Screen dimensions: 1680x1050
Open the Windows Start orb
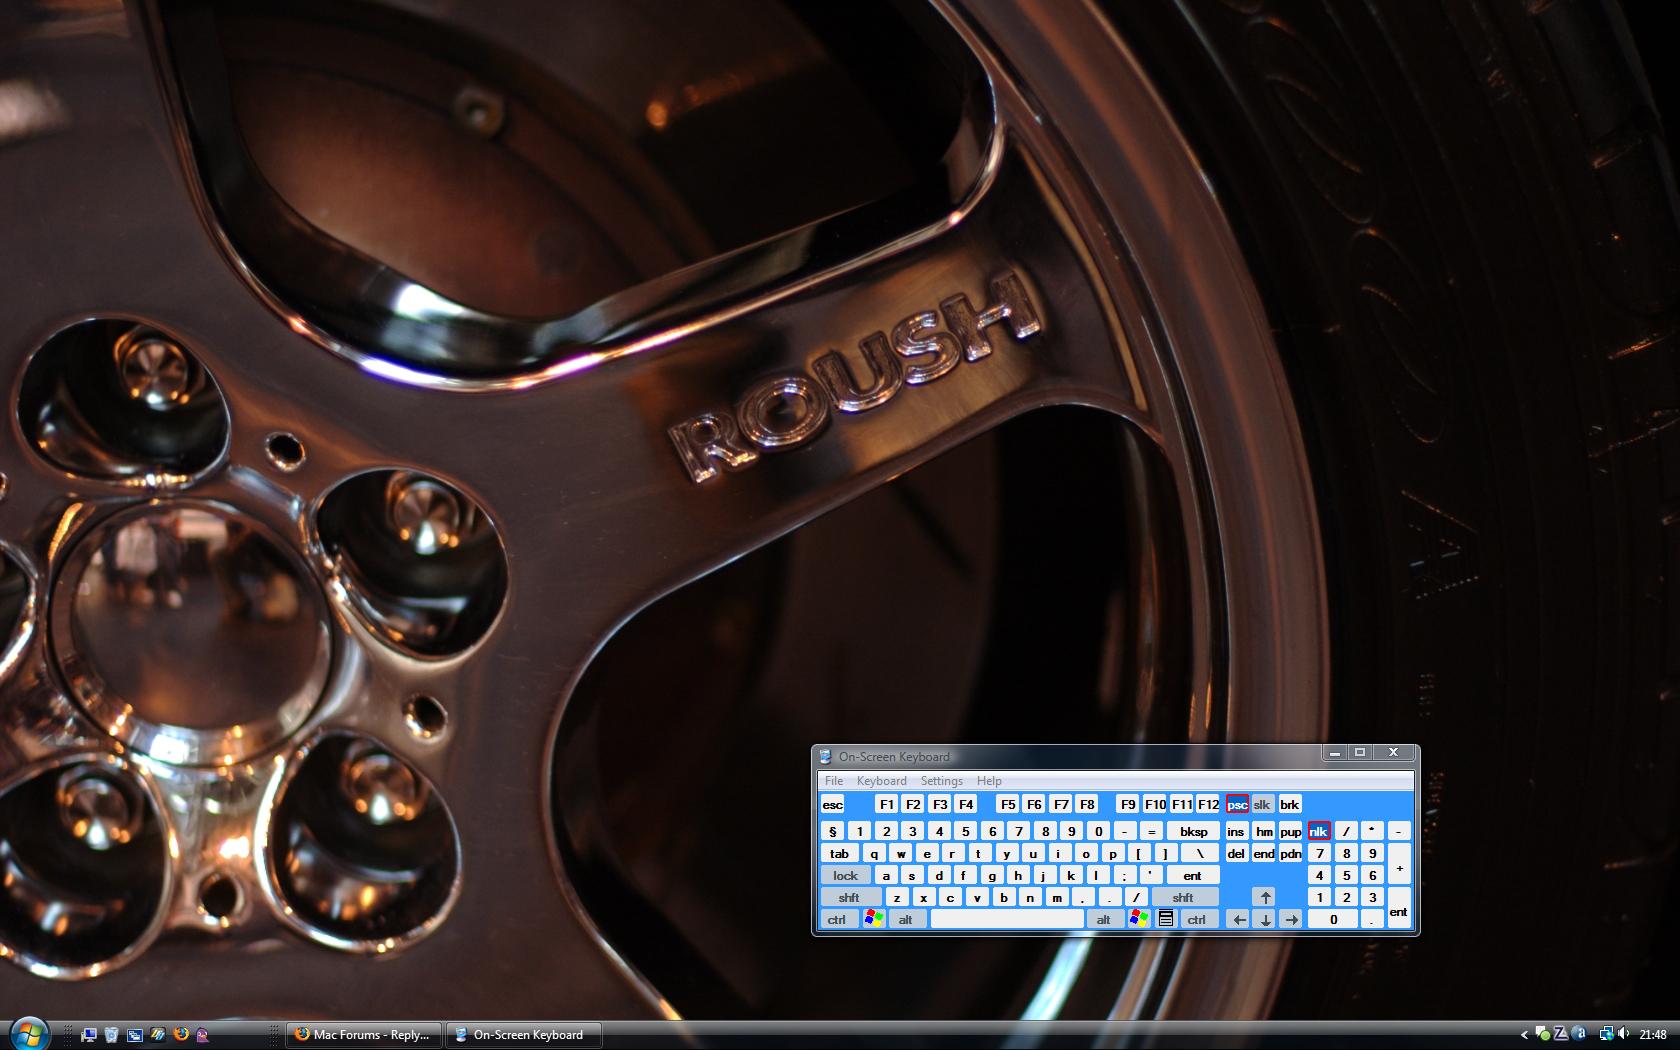pos(28,1033)
